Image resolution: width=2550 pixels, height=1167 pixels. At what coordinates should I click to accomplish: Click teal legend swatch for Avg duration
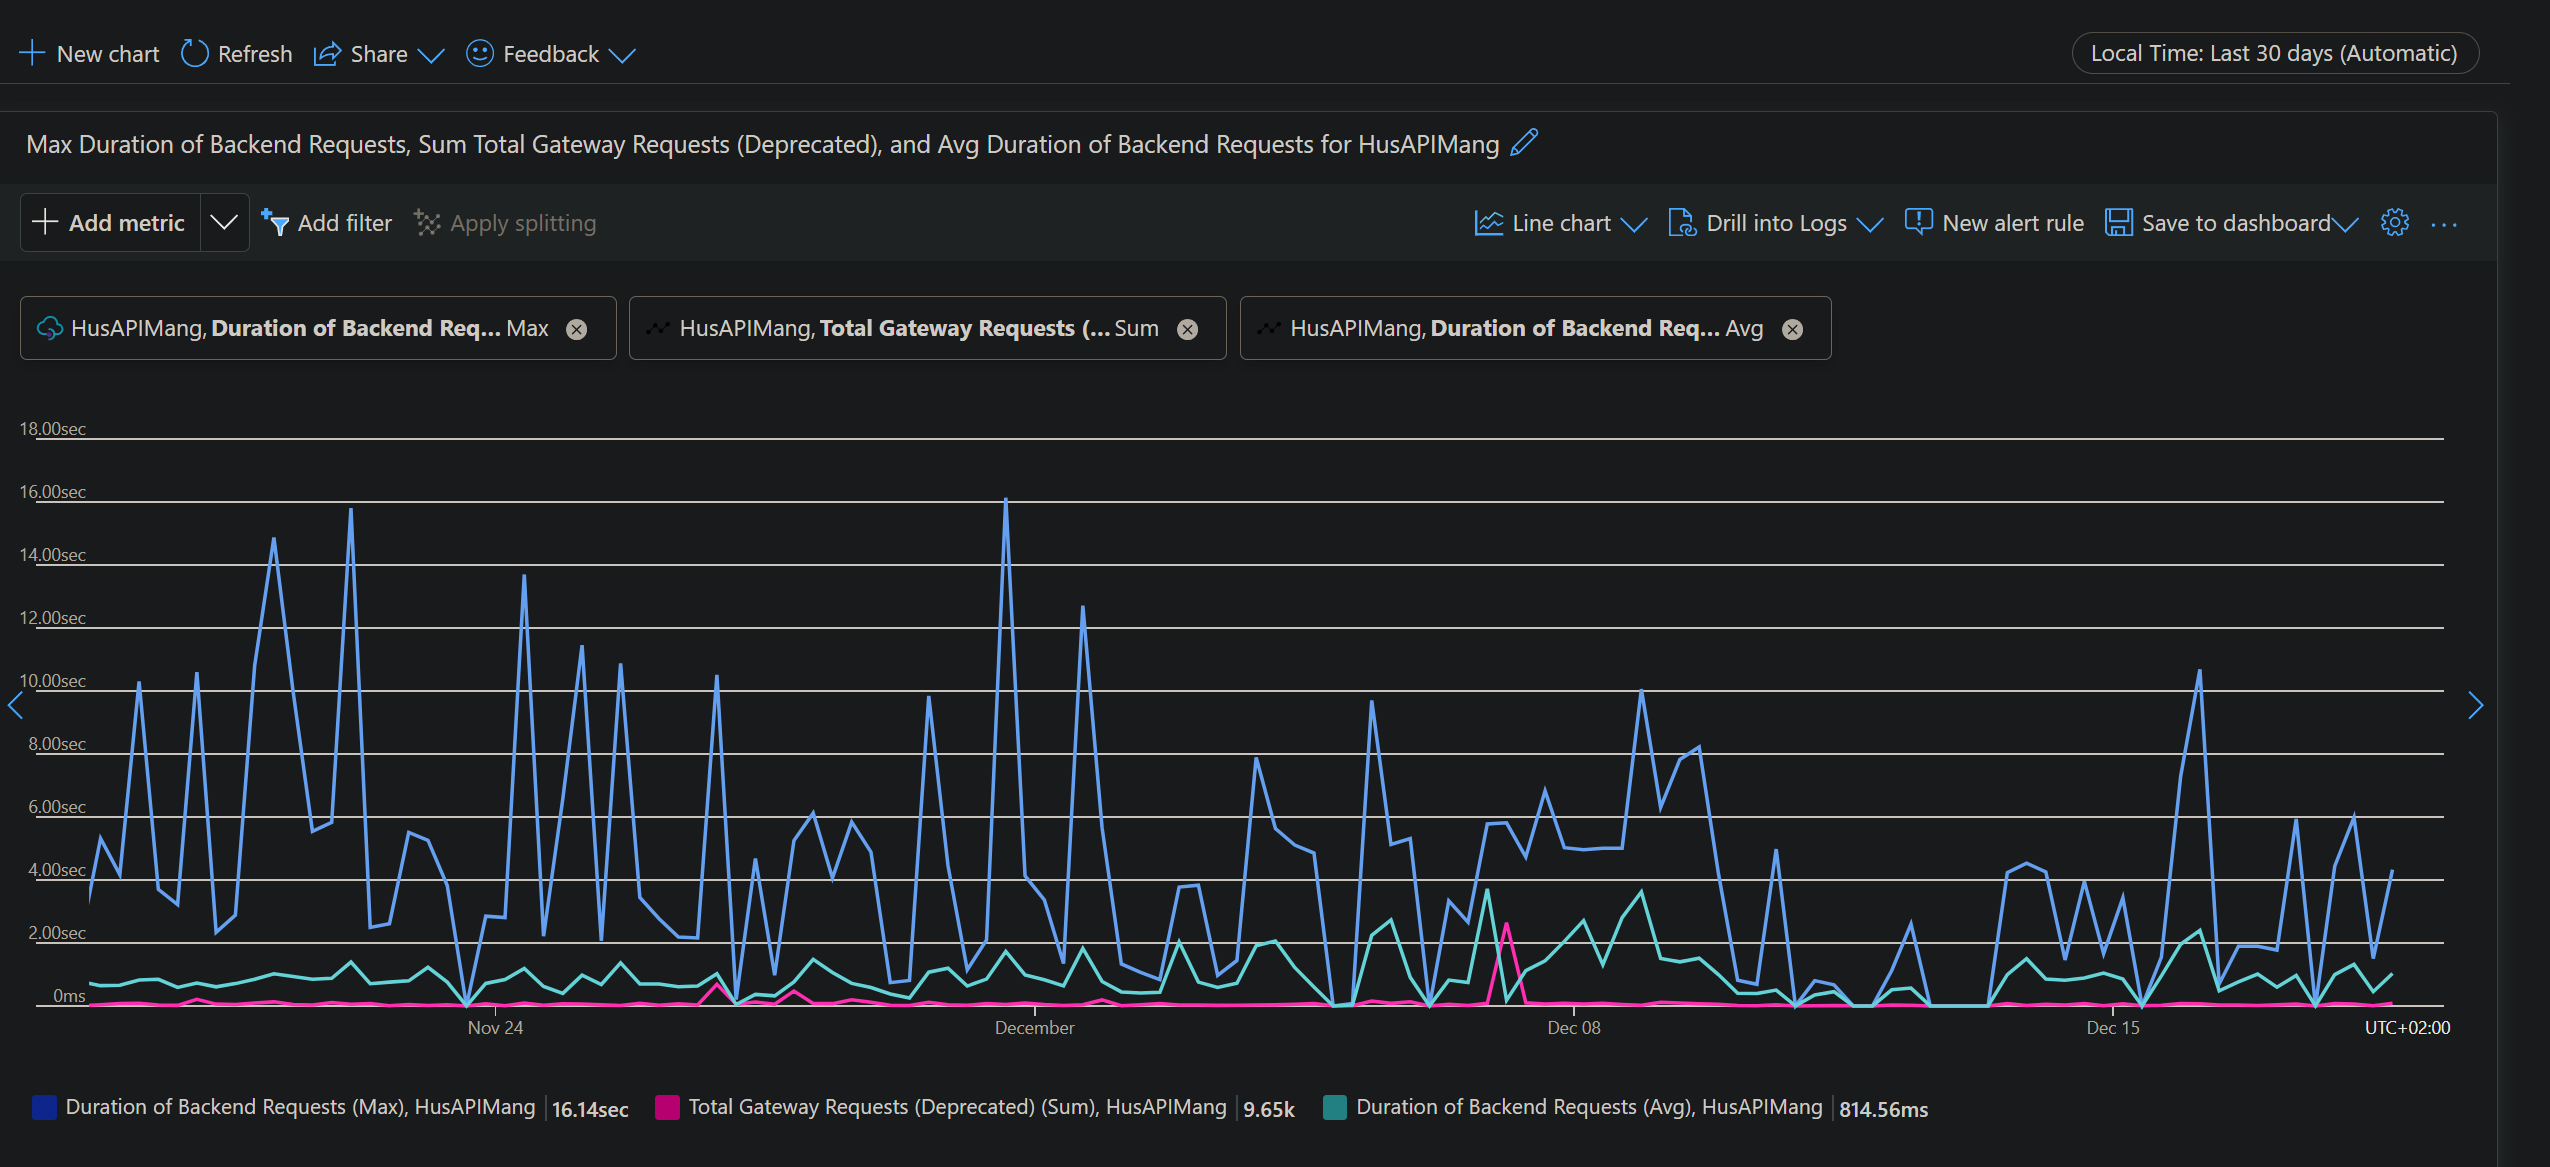tap(1334, 1107)
